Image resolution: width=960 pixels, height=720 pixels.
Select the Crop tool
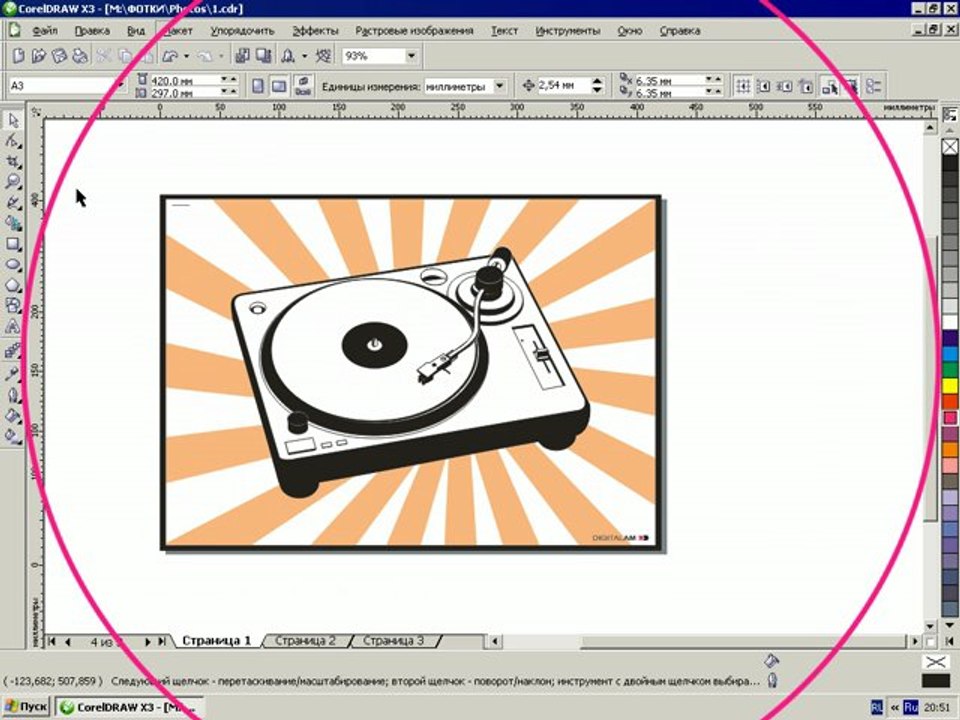click(13, 162)
